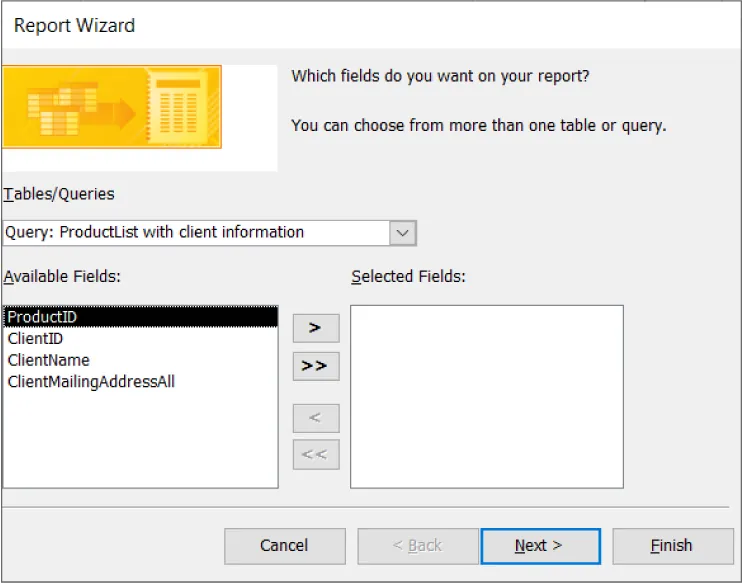Add all fields with the double right arrow
Image resolution: width=742 pixels, height=583 pixels.
[315, 366]
